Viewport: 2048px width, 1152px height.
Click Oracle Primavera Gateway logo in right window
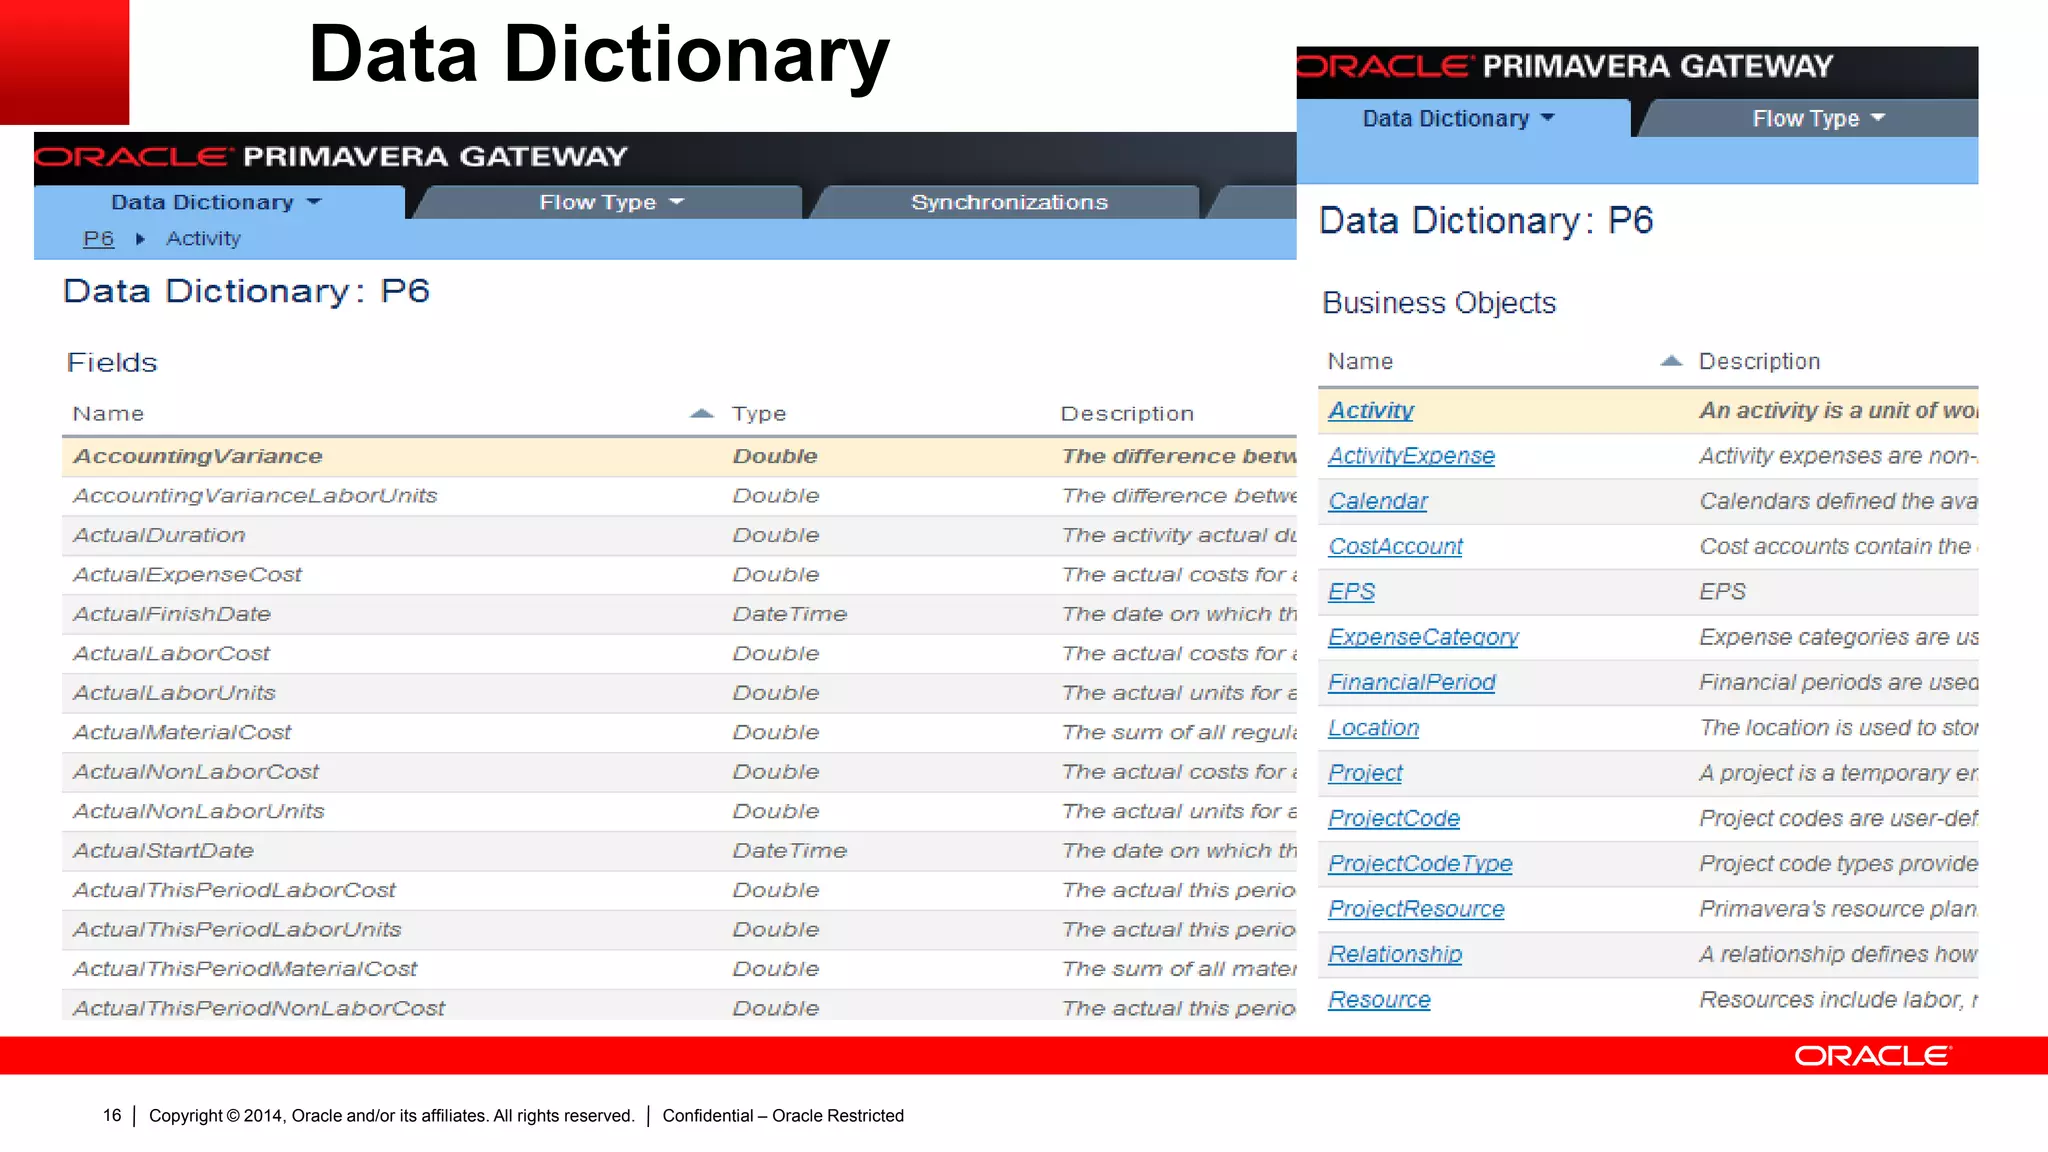tap(1566, 66)
